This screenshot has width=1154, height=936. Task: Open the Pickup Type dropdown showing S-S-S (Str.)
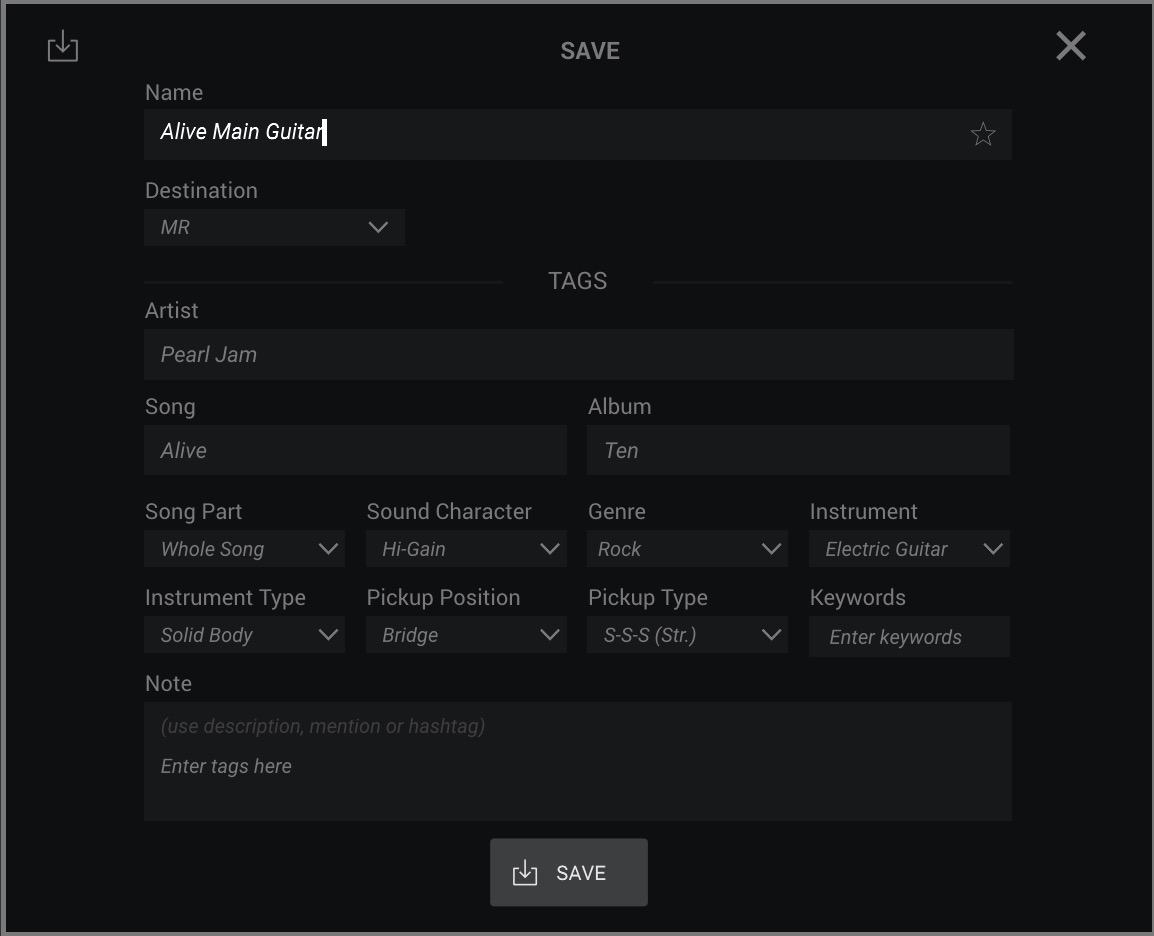pos(687,635)
